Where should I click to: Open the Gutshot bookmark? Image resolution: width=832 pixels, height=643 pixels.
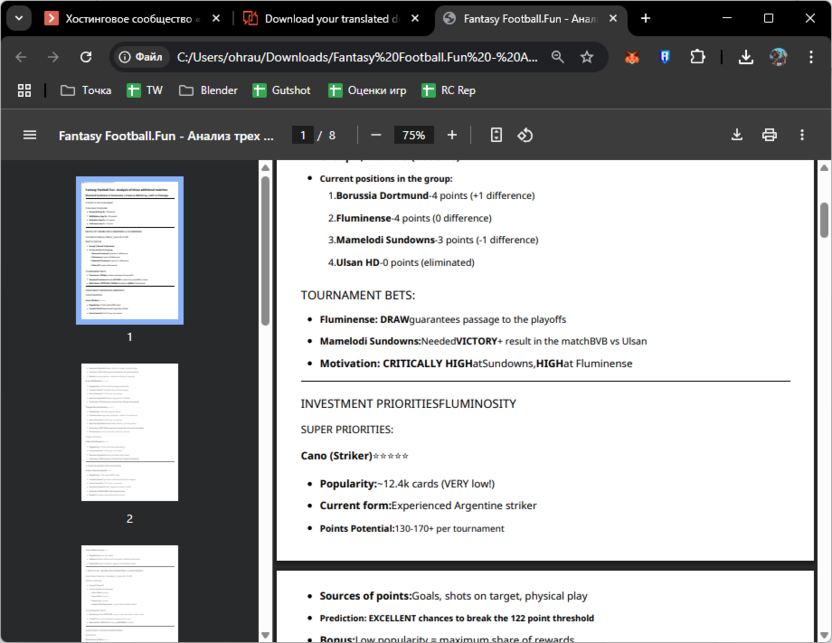(x=281, y=90)
